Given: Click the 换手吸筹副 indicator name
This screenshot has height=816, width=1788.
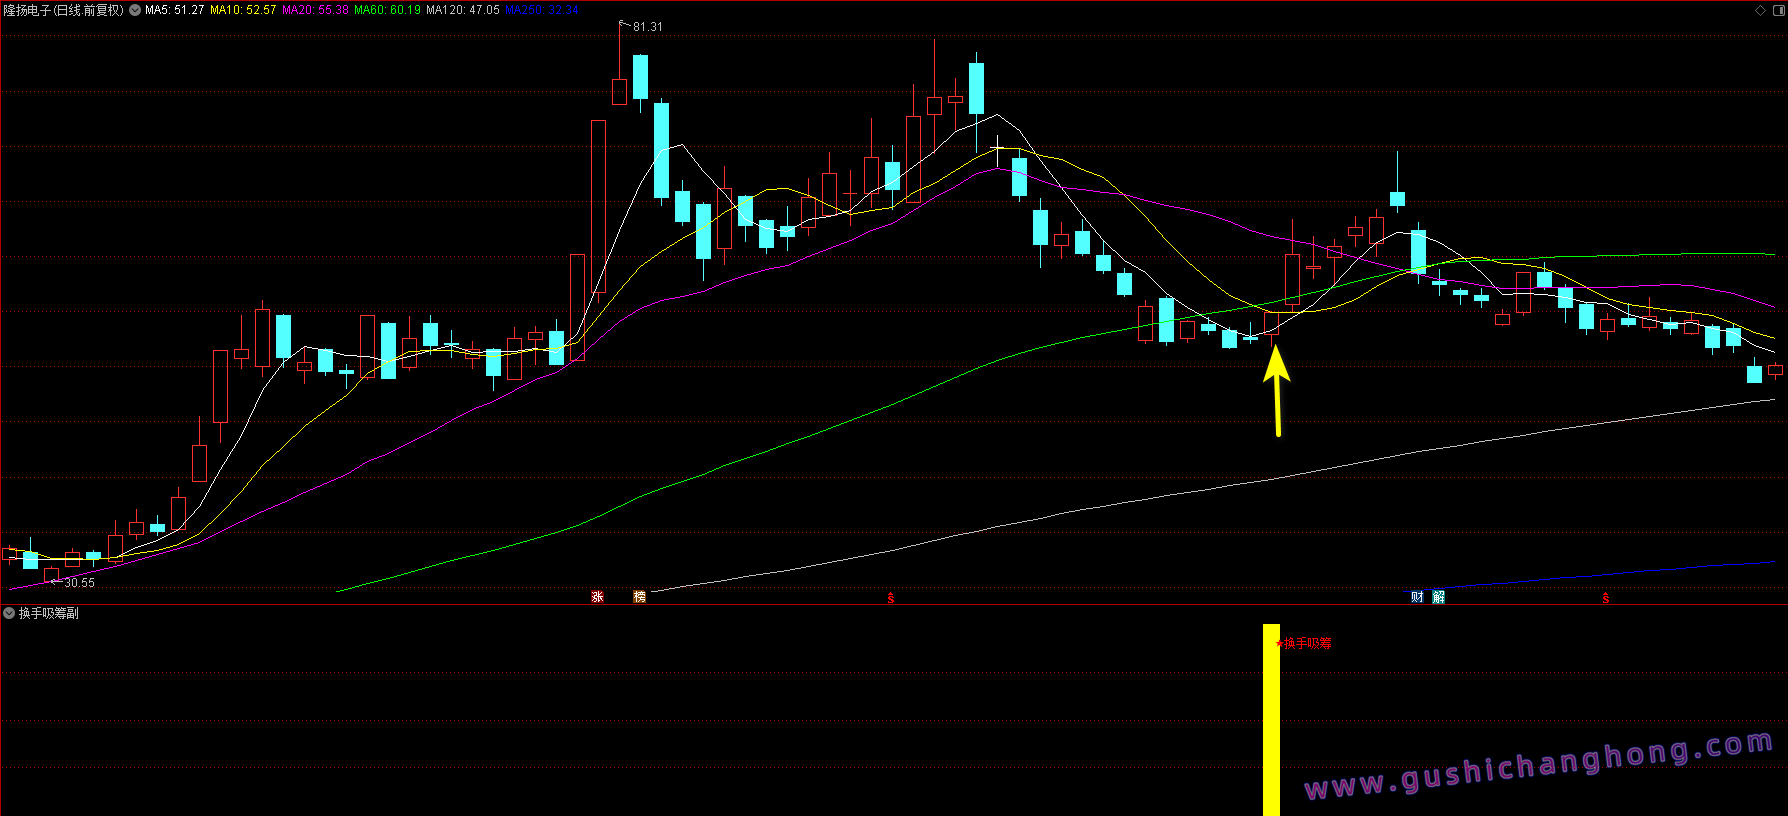Looking at the screenshot, I should point(48,613).
